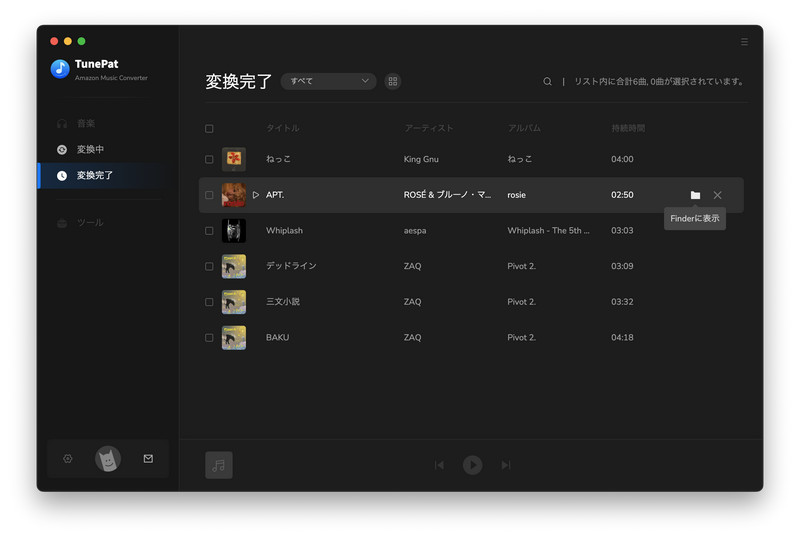Viewport: 800px width, 540px height.
Task: Remove APT. with the X icon
Action: coord(717,195)
